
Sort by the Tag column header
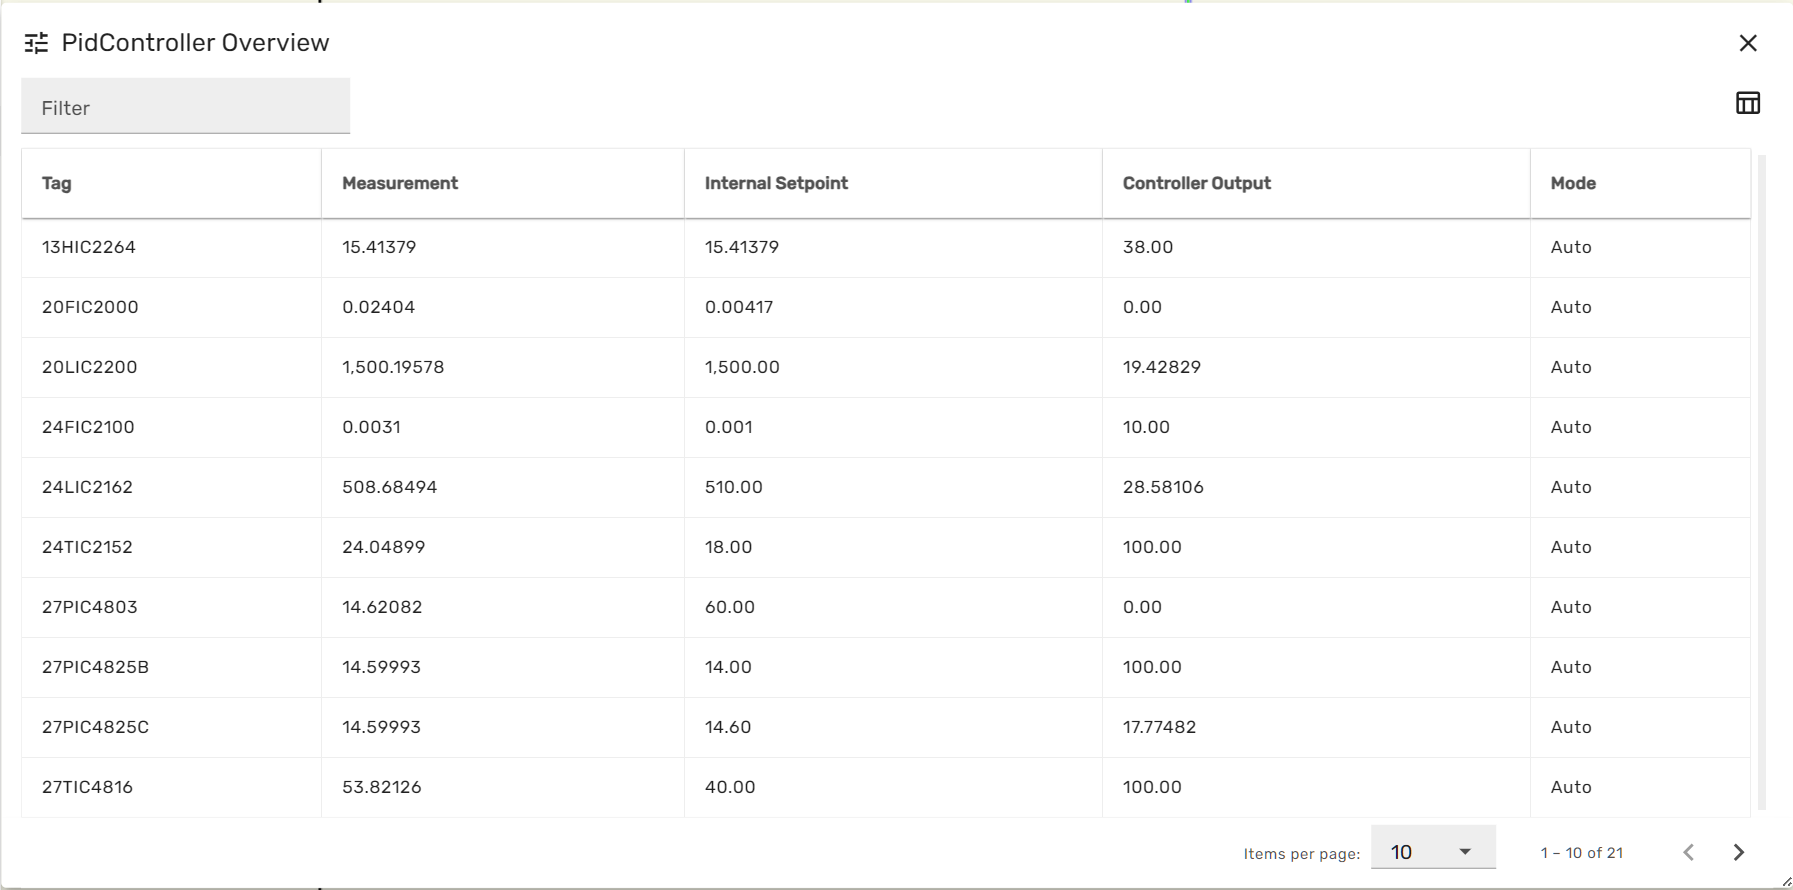57,183
